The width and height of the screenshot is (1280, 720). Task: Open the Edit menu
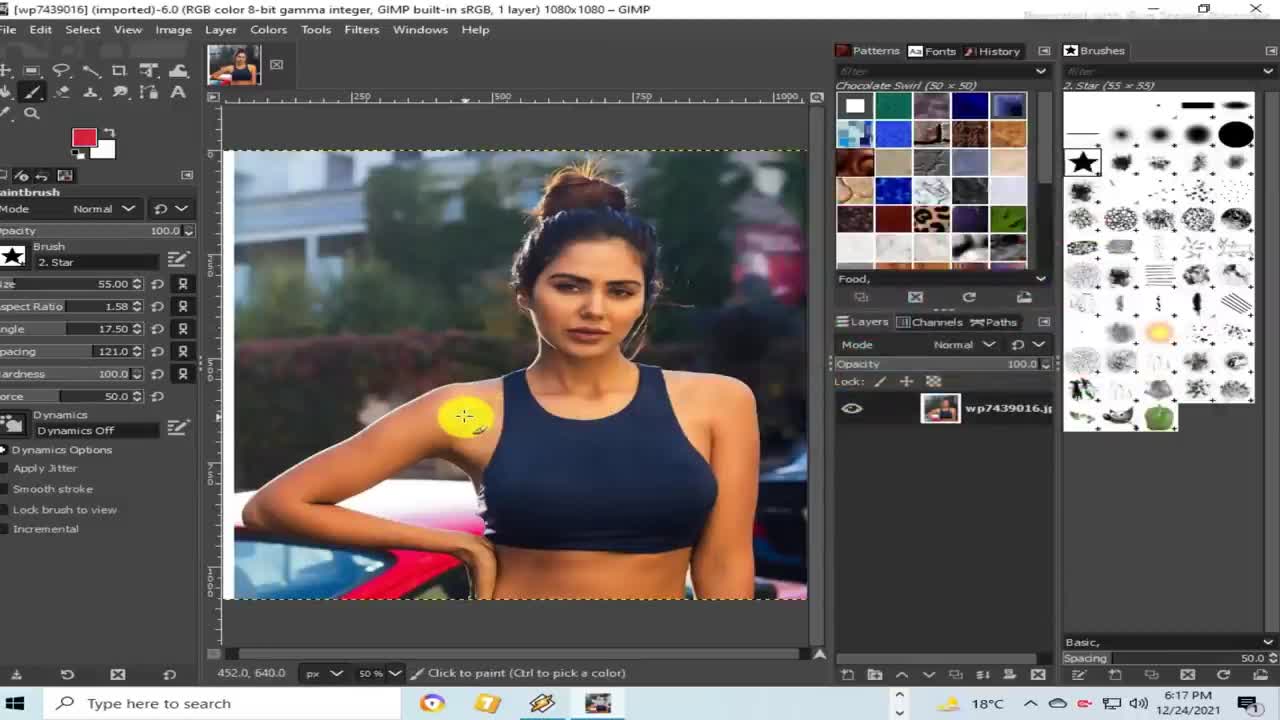tap(41, 29)
